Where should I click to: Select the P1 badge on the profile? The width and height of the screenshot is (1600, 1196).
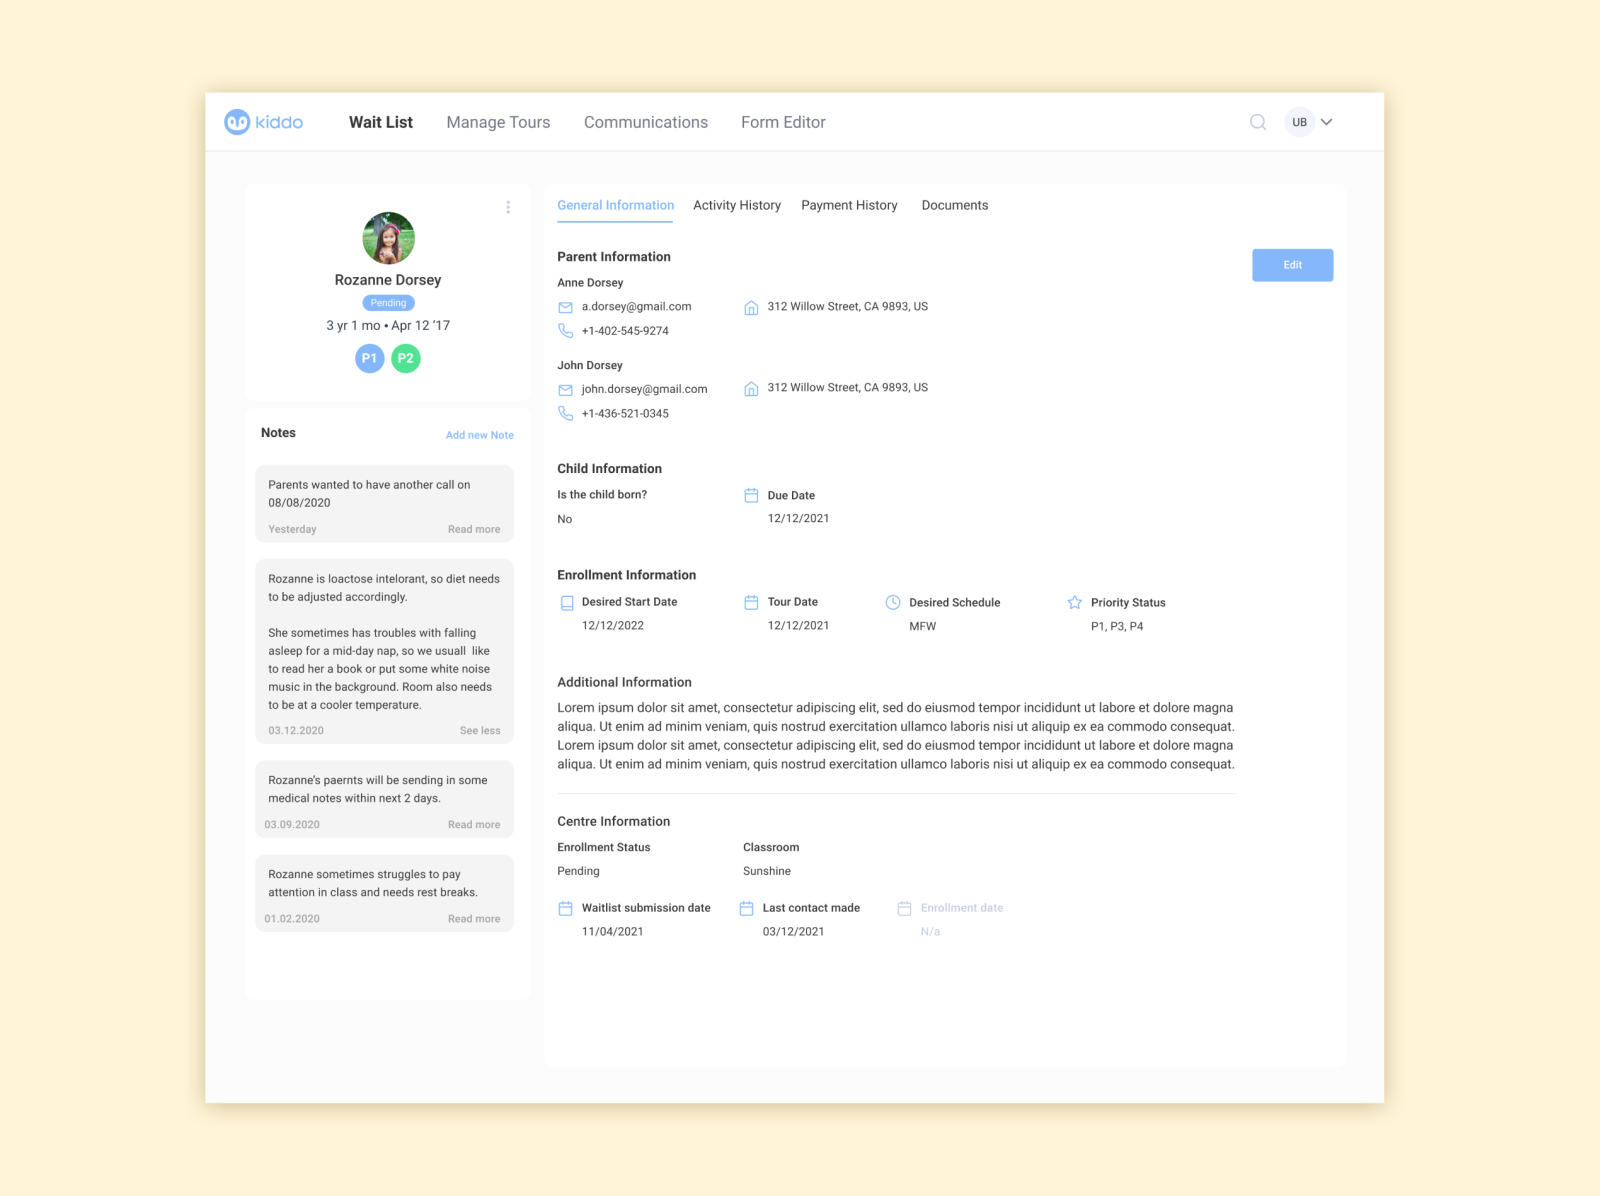[x=369, y=358]
